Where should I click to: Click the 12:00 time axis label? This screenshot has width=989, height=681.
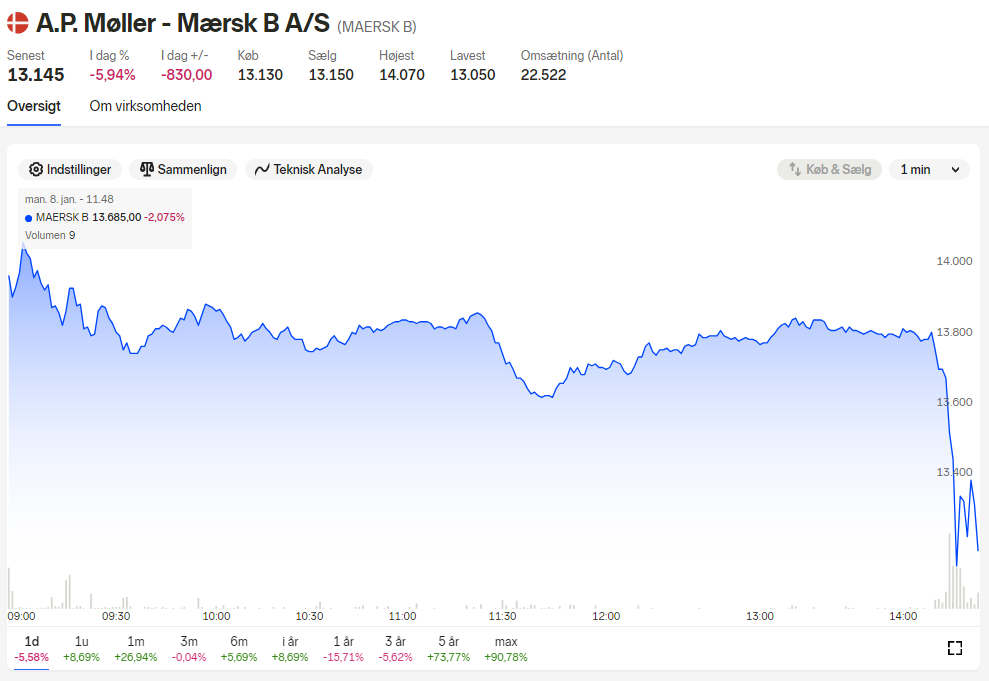click(x=606, y=616)
